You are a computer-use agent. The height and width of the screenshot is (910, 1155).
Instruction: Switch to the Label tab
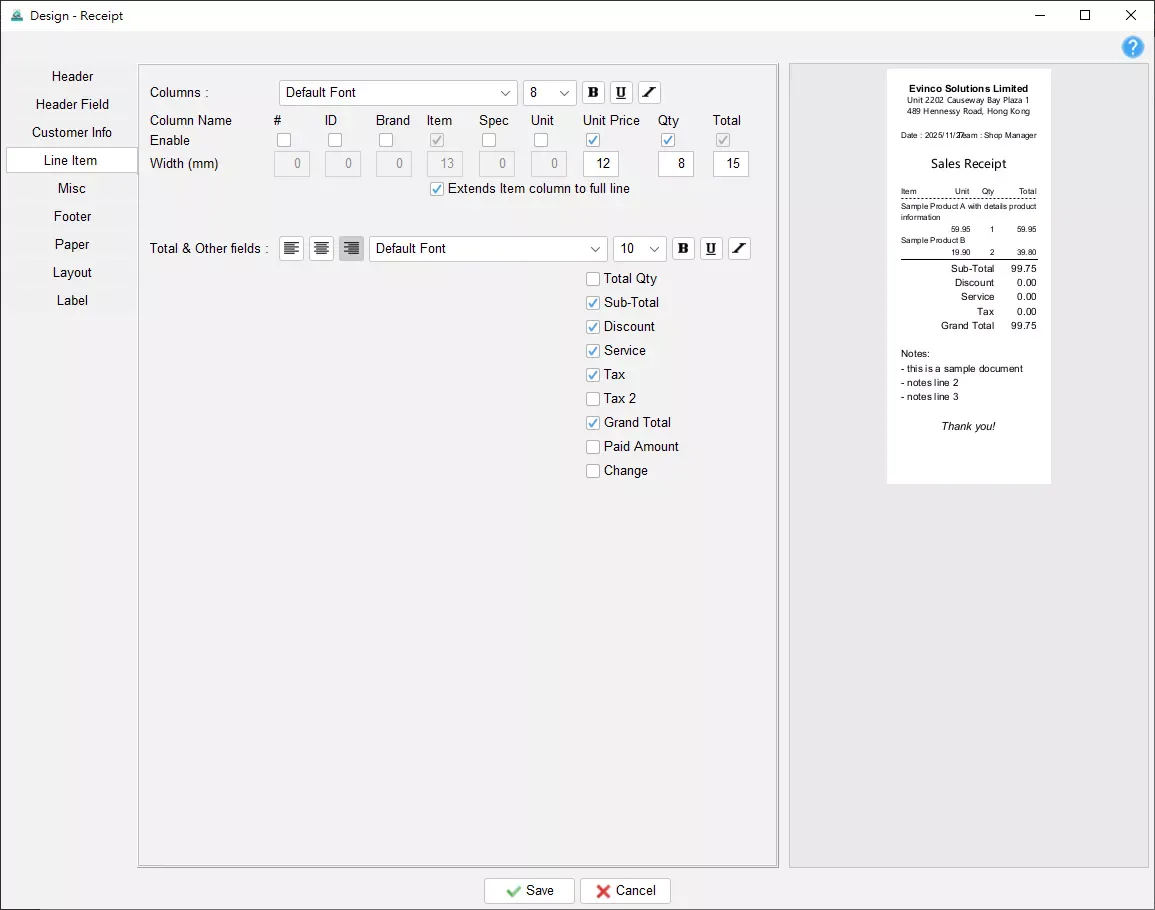pyautogui.click(x=72, y=301)
